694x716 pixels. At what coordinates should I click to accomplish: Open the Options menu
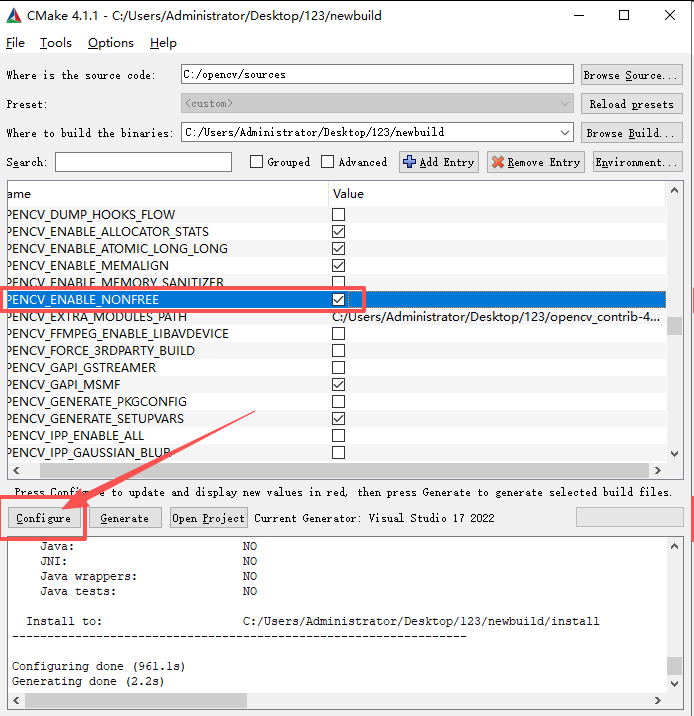111,43
